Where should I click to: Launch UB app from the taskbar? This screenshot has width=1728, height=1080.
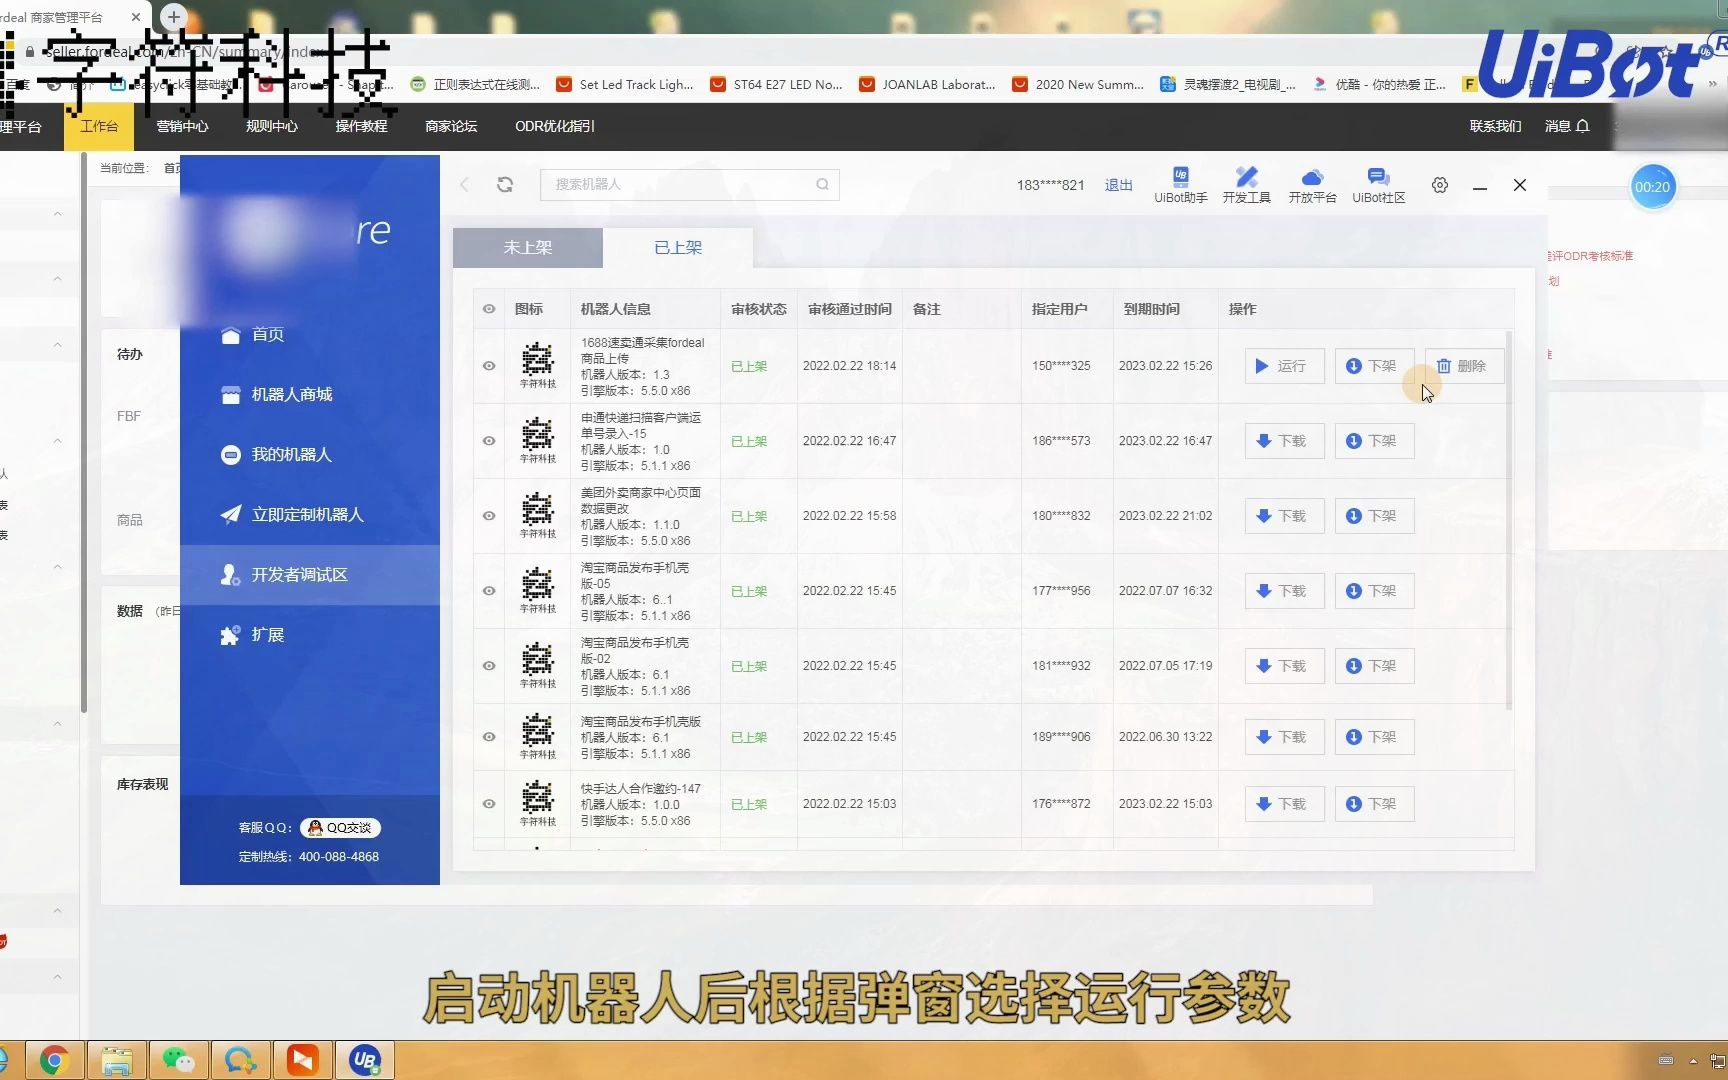point(364,1059)
